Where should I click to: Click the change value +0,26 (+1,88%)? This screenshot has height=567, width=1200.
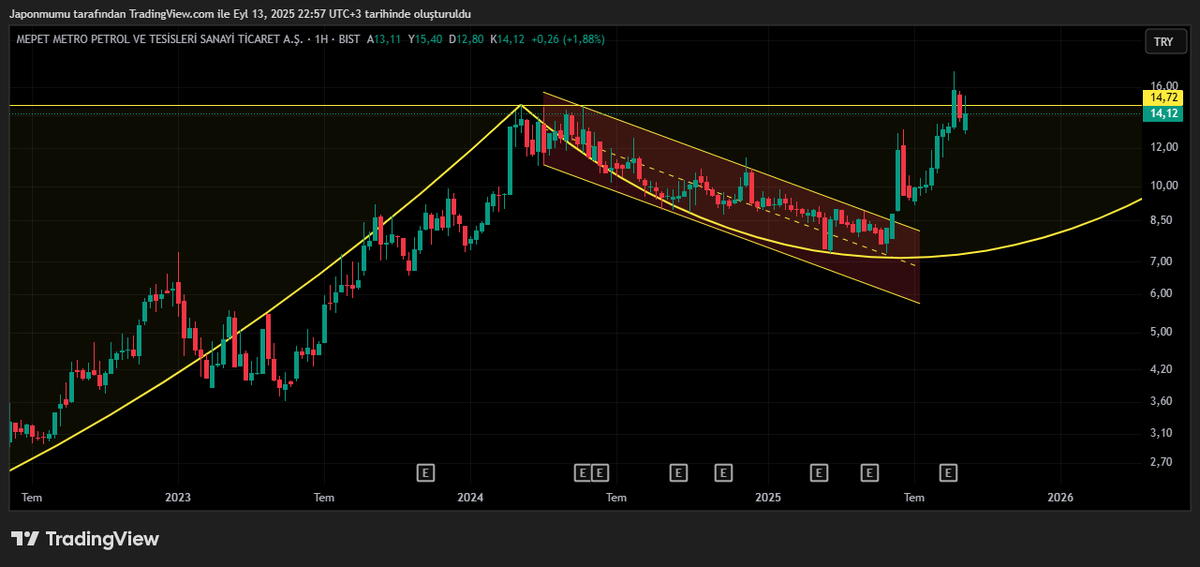568,39
